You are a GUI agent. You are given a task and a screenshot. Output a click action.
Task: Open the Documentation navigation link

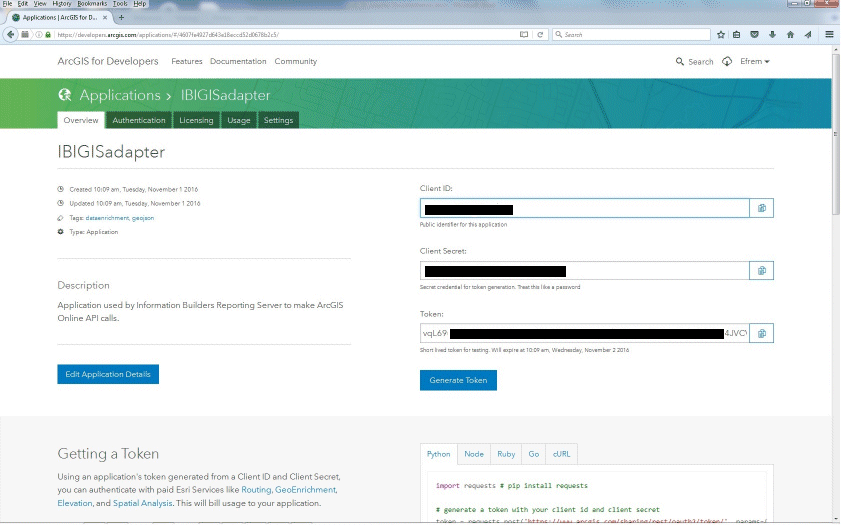point(238,61)
